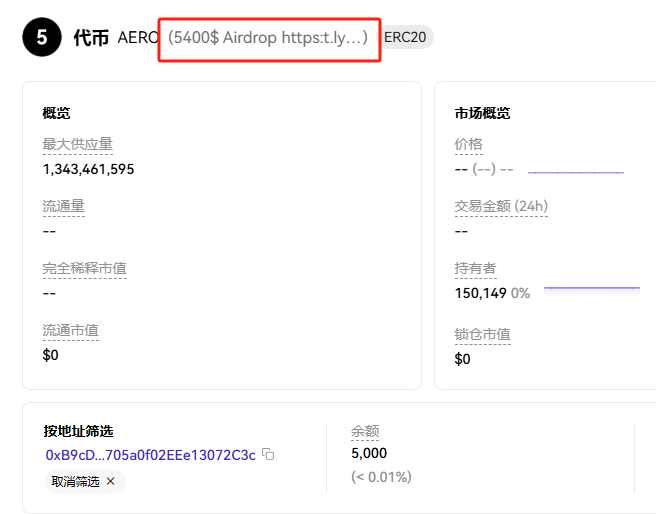Click the 余额 label
The width and height of the screenshot is (656, 514).
(364, 431)
